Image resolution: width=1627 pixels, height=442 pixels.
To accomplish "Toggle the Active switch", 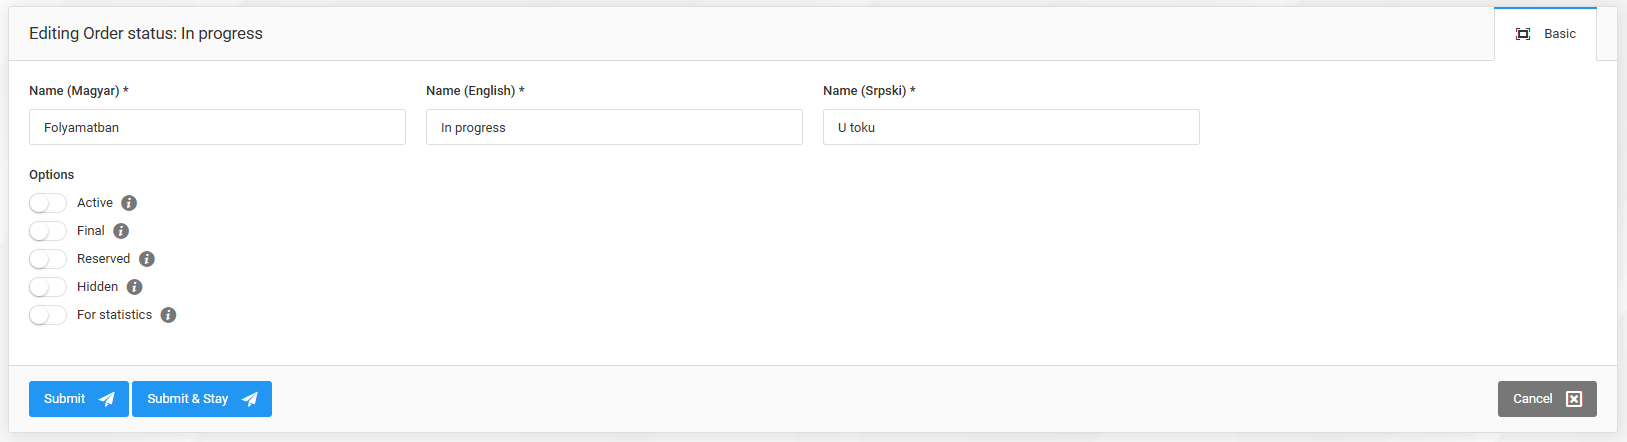I will pos(48,203).
